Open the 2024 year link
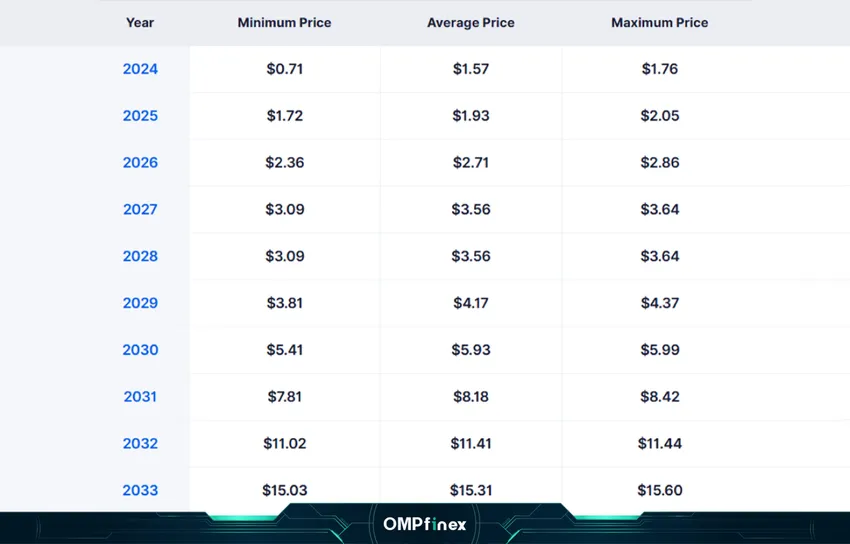The width and height of the screenshot is (850, 544). click(140, 69)
